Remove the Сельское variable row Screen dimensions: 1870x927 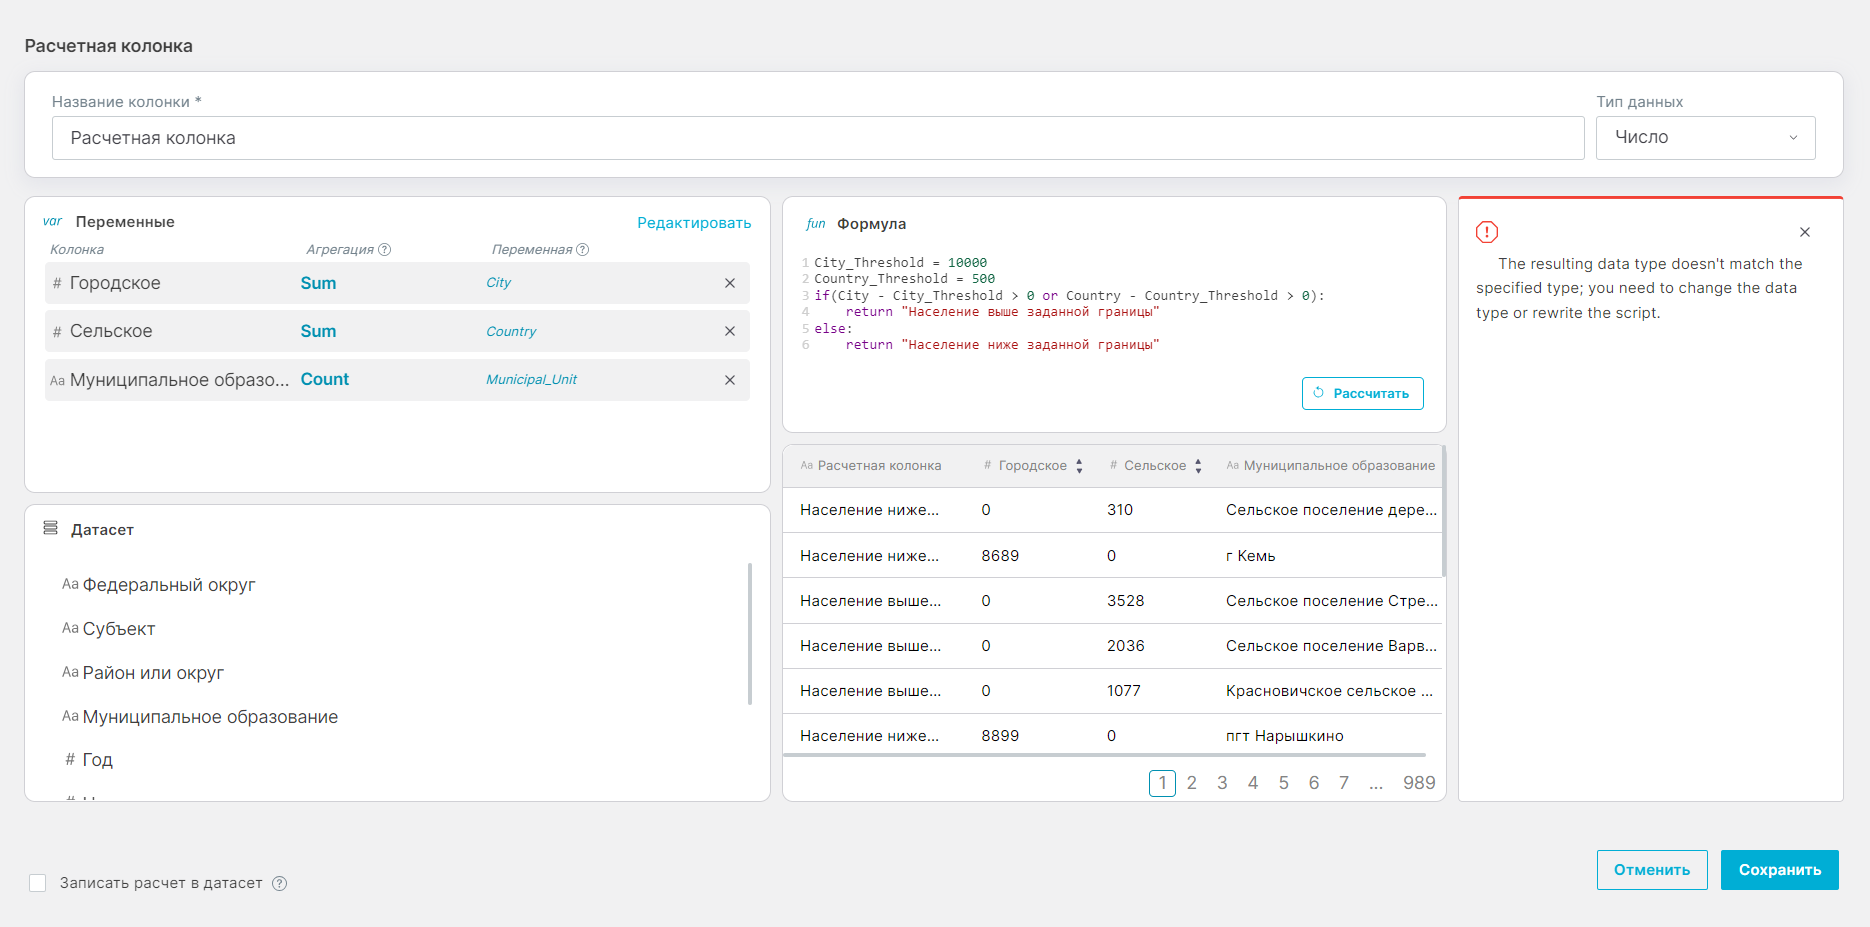click(x=730, y=331)
